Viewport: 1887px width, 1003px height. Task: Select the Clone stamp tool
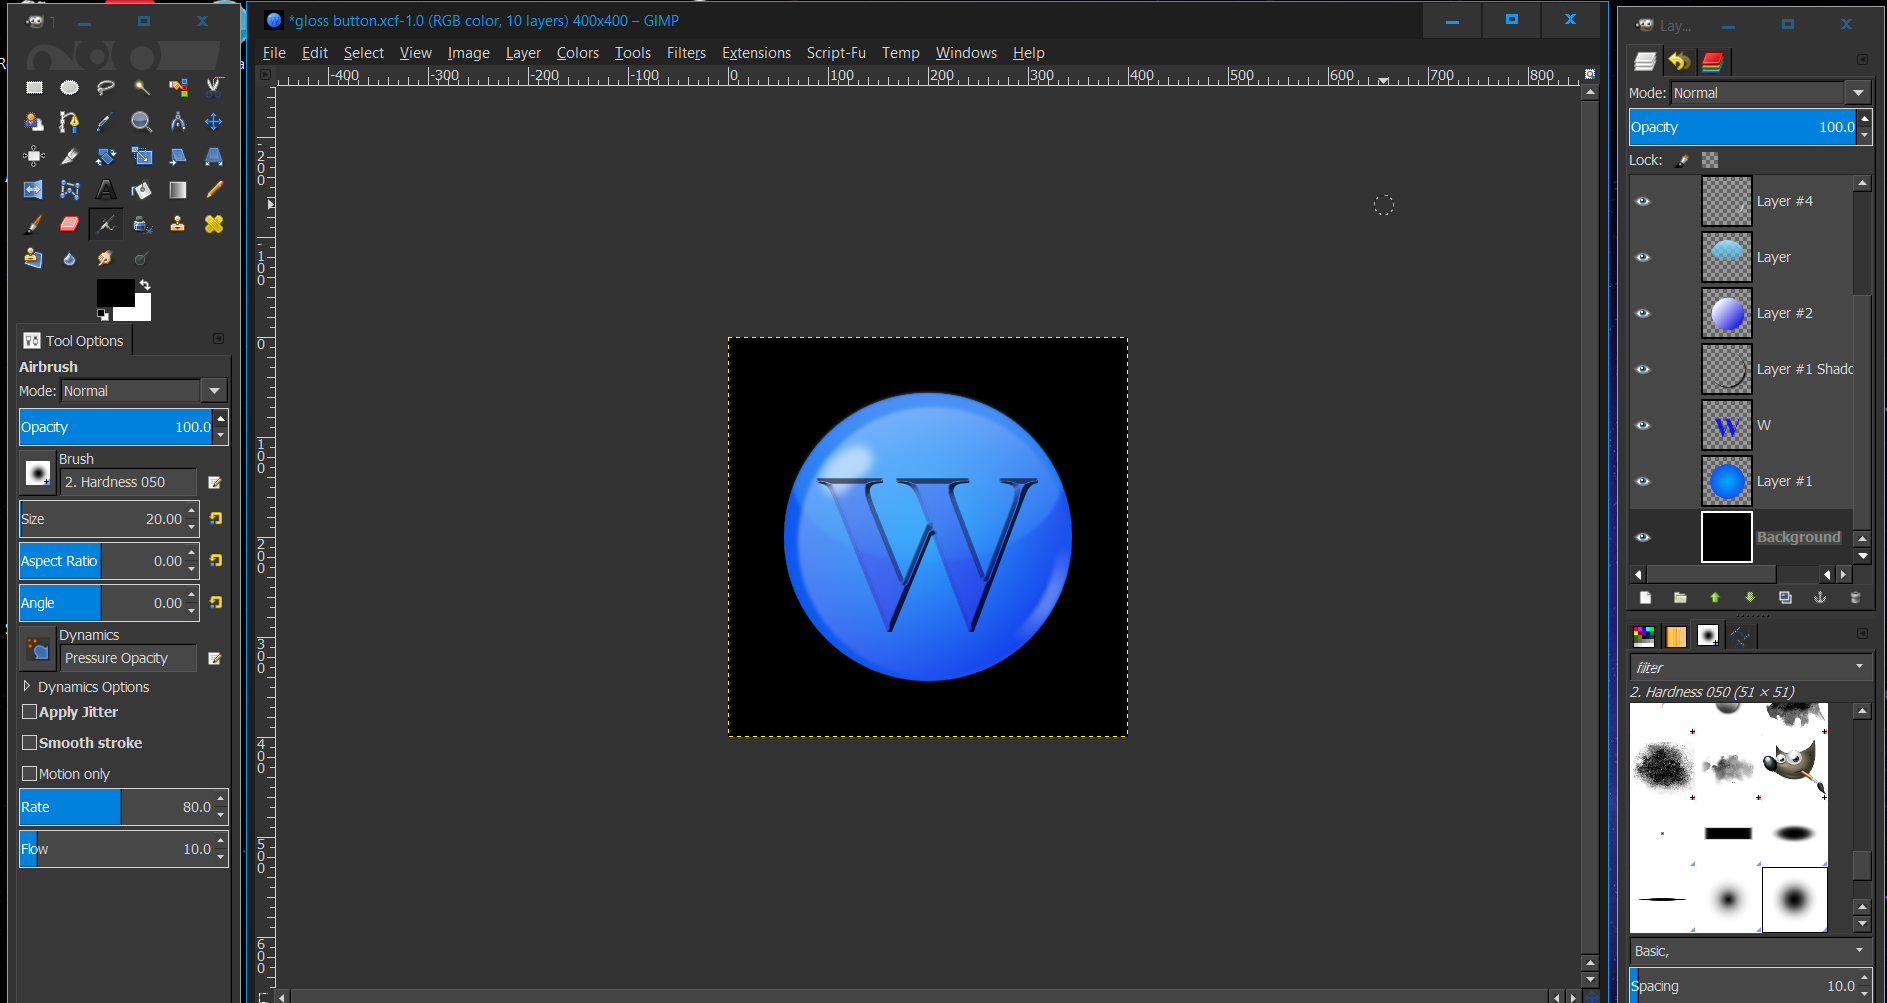click(x=177, y=224)
